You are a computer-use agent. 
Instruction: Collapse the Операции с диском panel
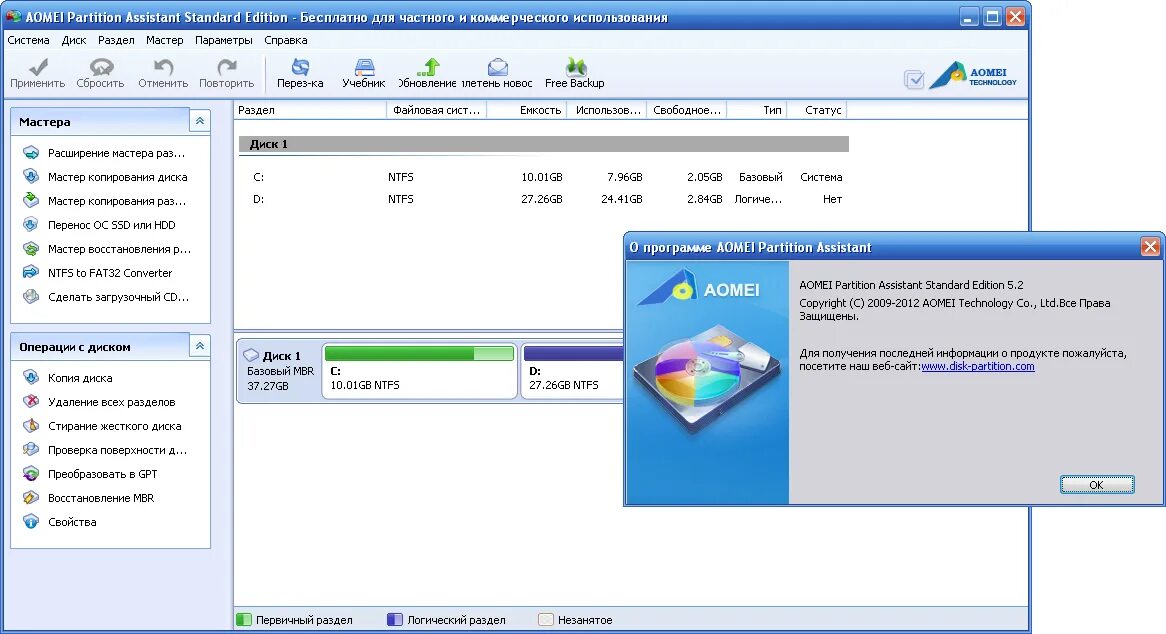click(x=199, y=346)
